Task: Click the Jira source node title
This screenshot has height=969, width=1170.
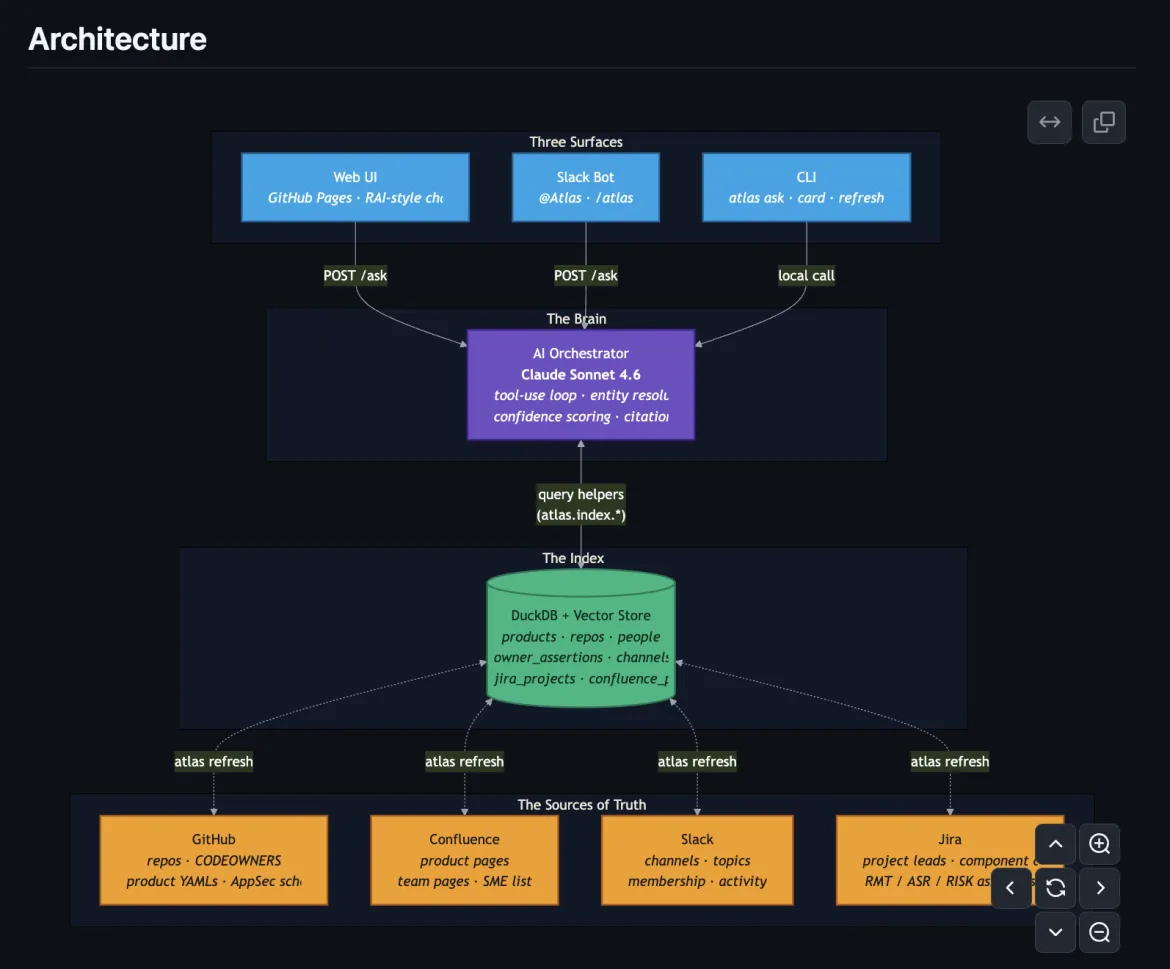Action: tap(950, 839)
